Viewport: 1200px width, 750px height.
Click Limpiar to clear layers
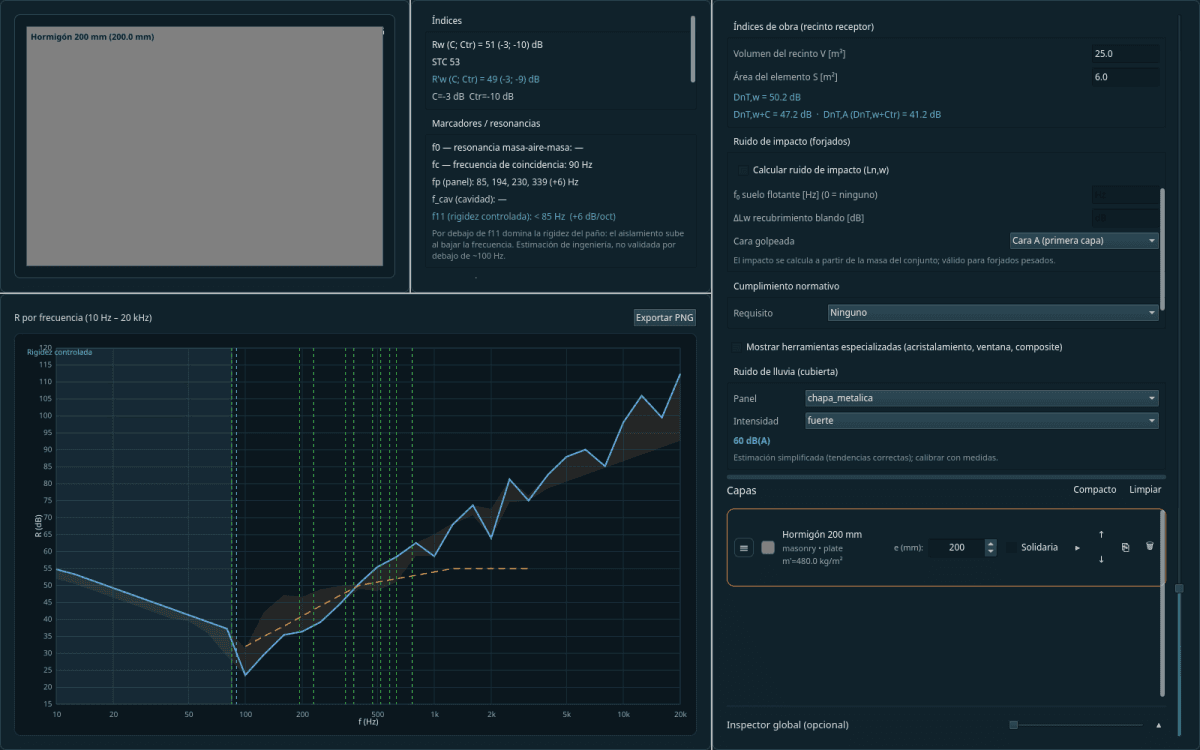[1145, 490]
